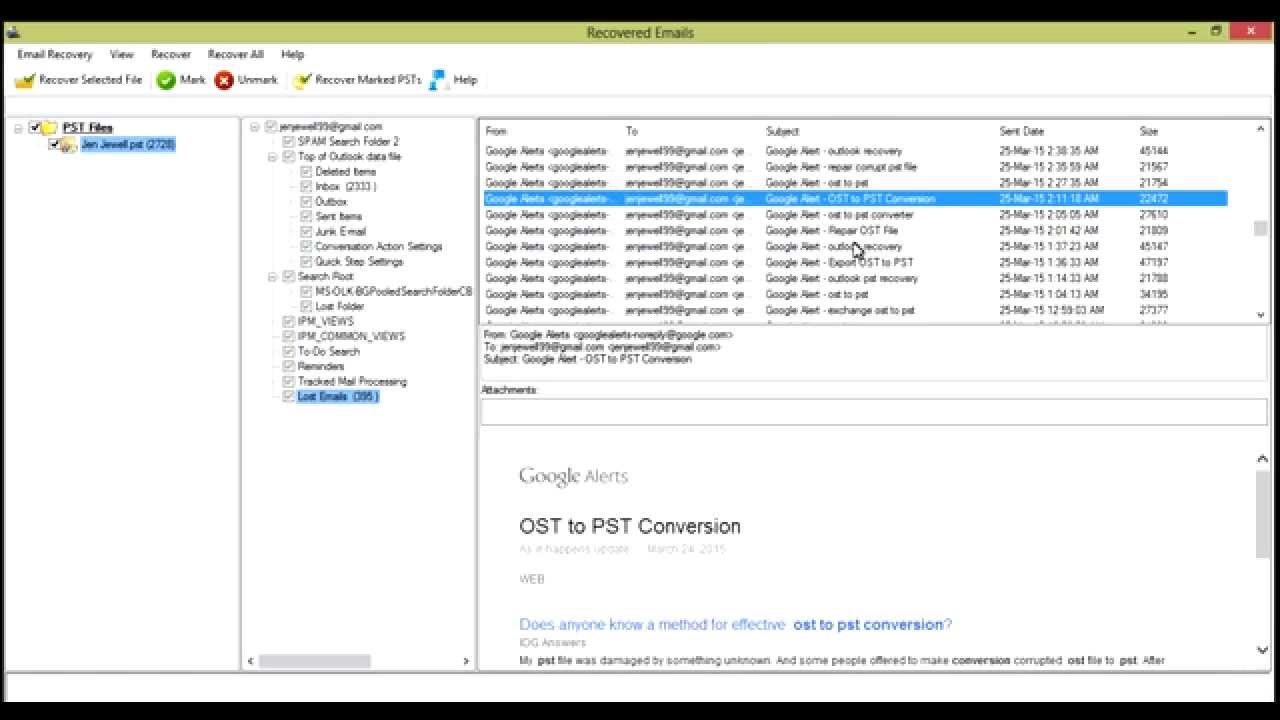Uncheck the Reminders checkbox
This screenshot has height=720, width=1280.
(x=288, y=367)
